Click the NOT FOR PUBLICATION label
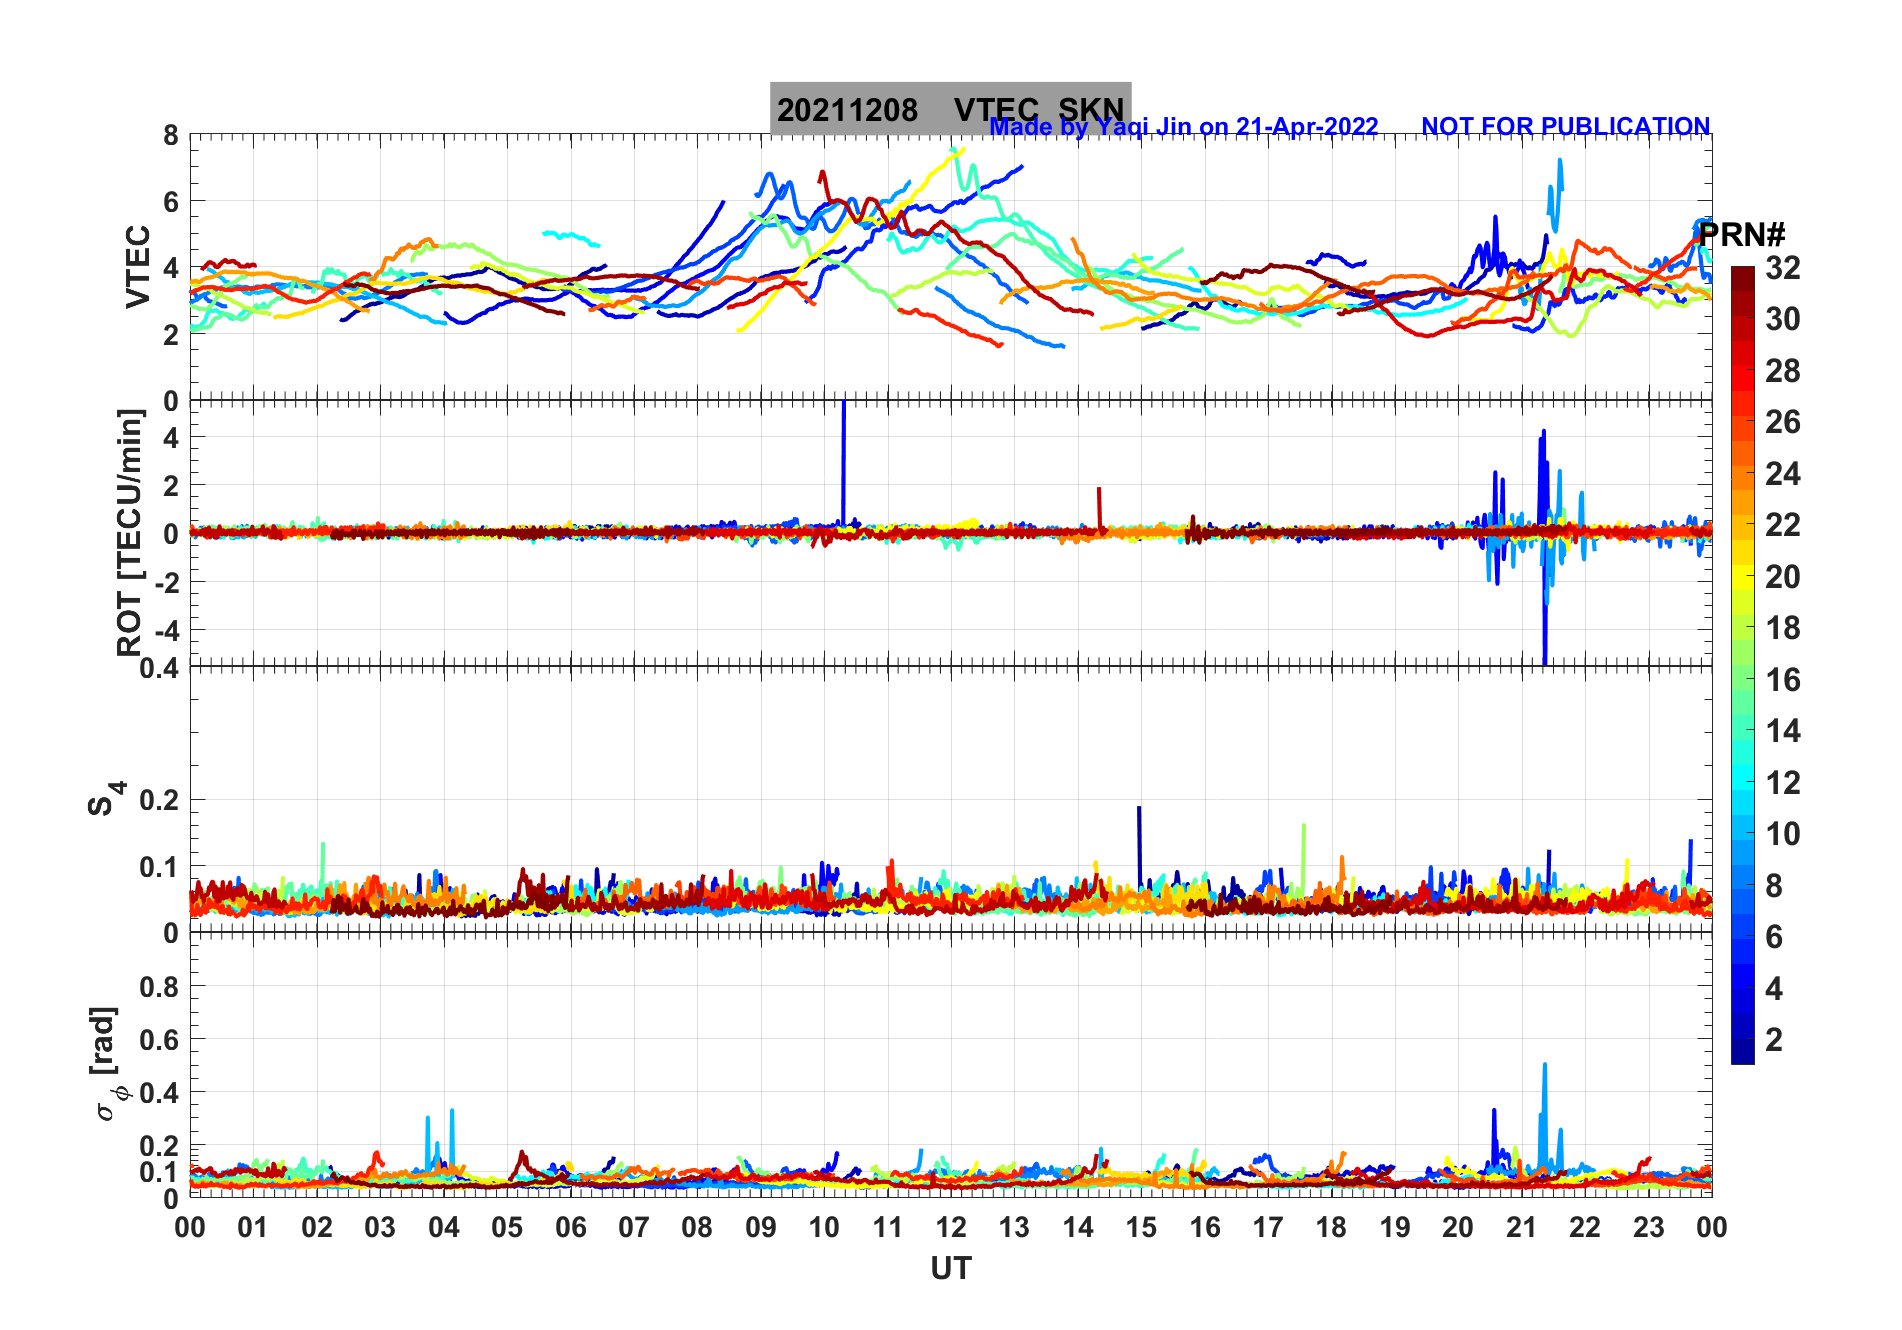 1565,127
